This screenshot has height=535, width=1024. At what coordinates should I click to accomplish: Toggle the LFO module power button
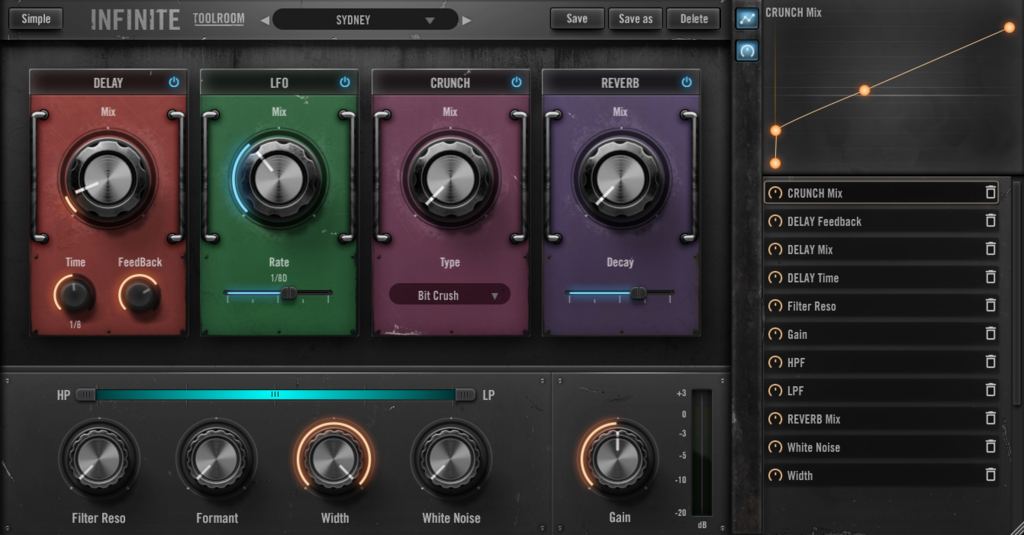point(345,82)
